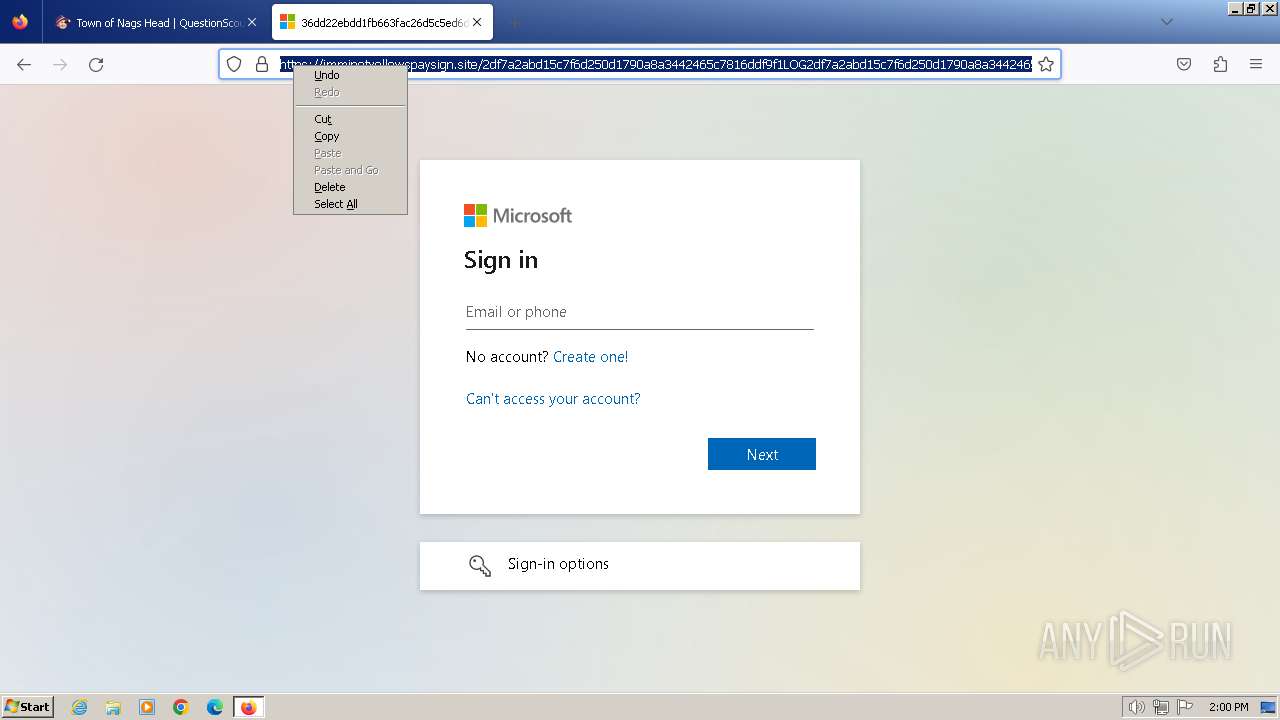Open the Firefox hamburger menu
This screenshot has height=720, width=1280.
1256,64
